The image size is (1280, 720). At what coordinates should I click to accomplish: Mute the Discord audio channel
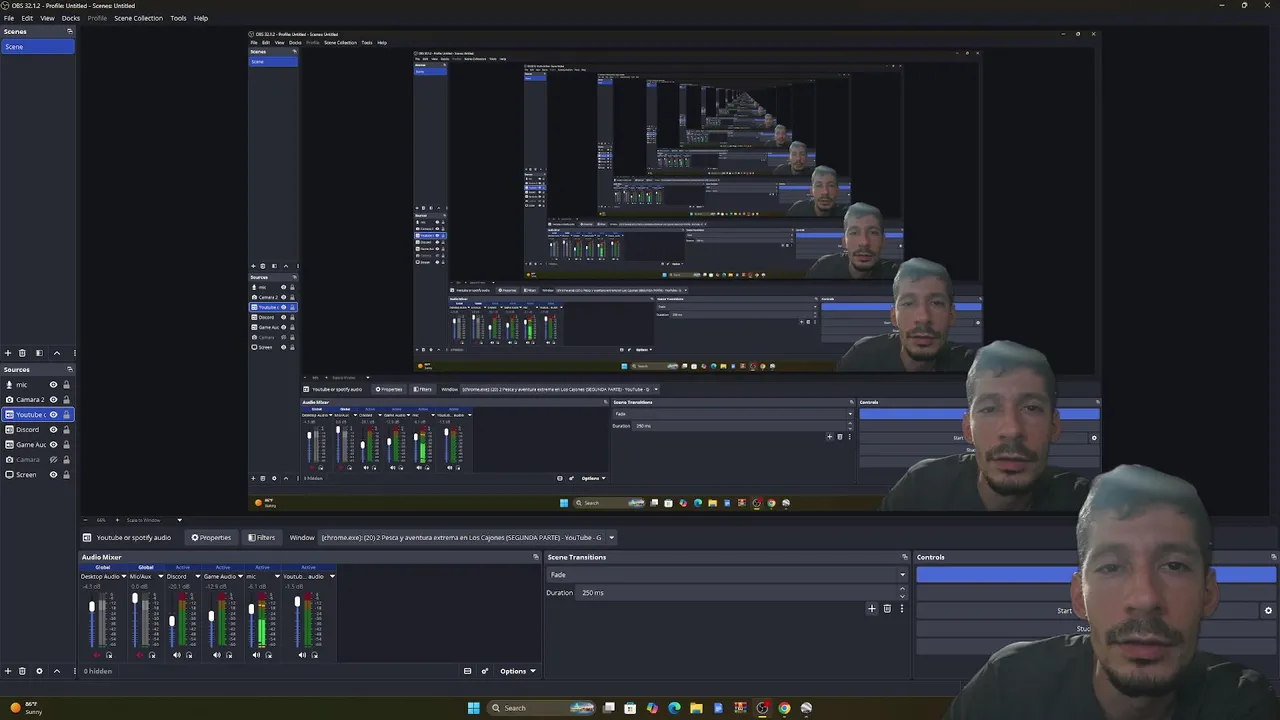pos(177,655)
